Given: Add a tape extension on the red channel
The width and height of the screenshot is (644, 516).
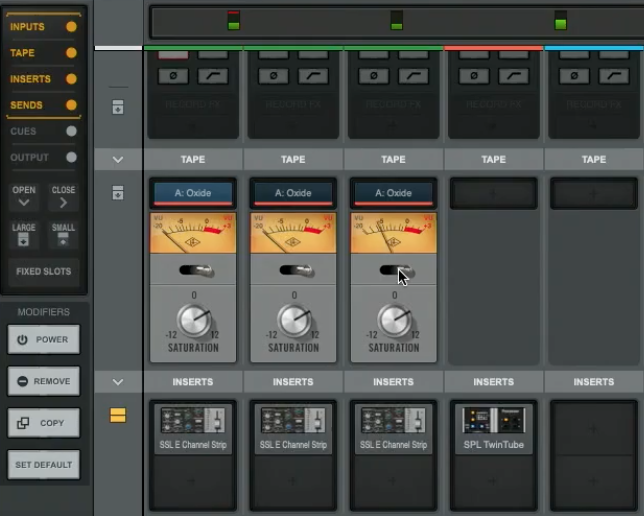Looking at the screenshot, I should click(494, 193).
